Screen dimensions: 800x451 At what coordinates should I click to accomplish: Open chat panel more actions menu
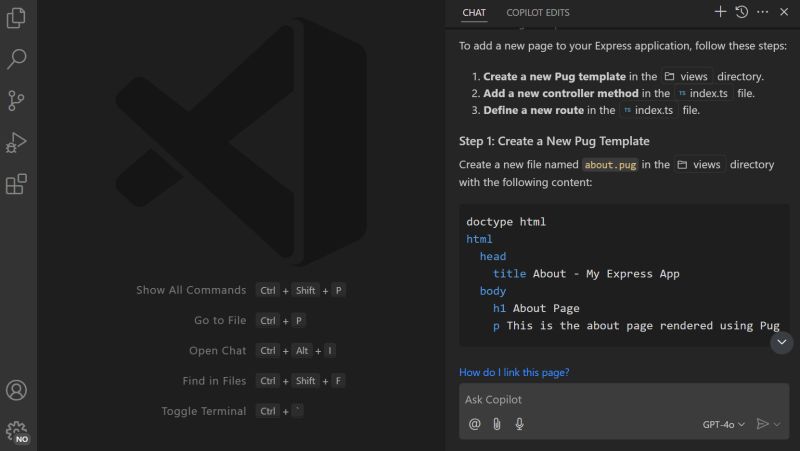[762, 12]
